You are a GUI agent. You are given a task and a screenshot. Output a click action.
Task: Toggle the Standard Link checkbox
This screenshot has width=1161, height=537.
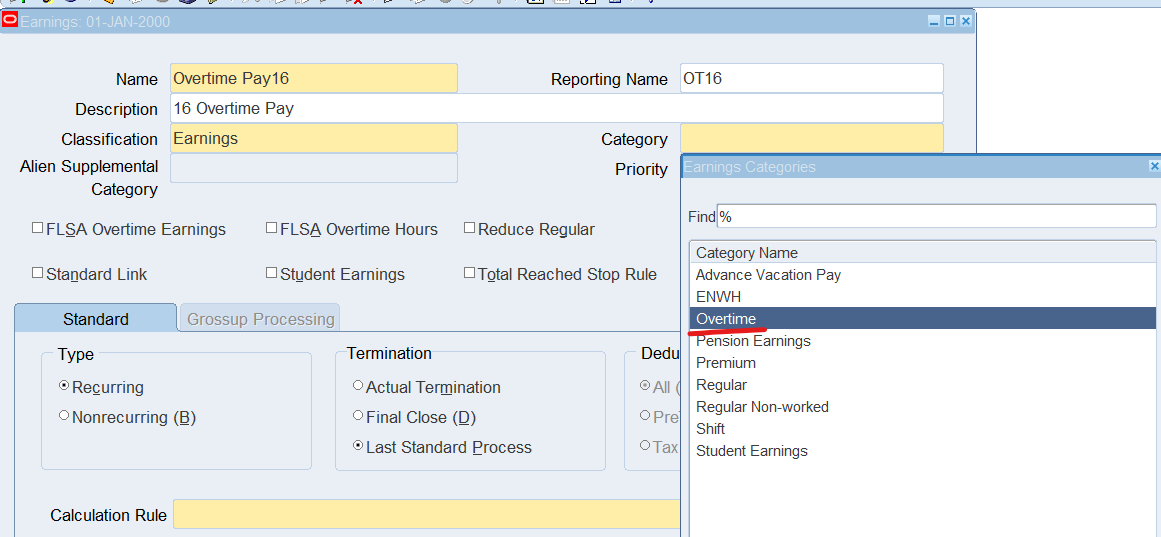[38, 273]
